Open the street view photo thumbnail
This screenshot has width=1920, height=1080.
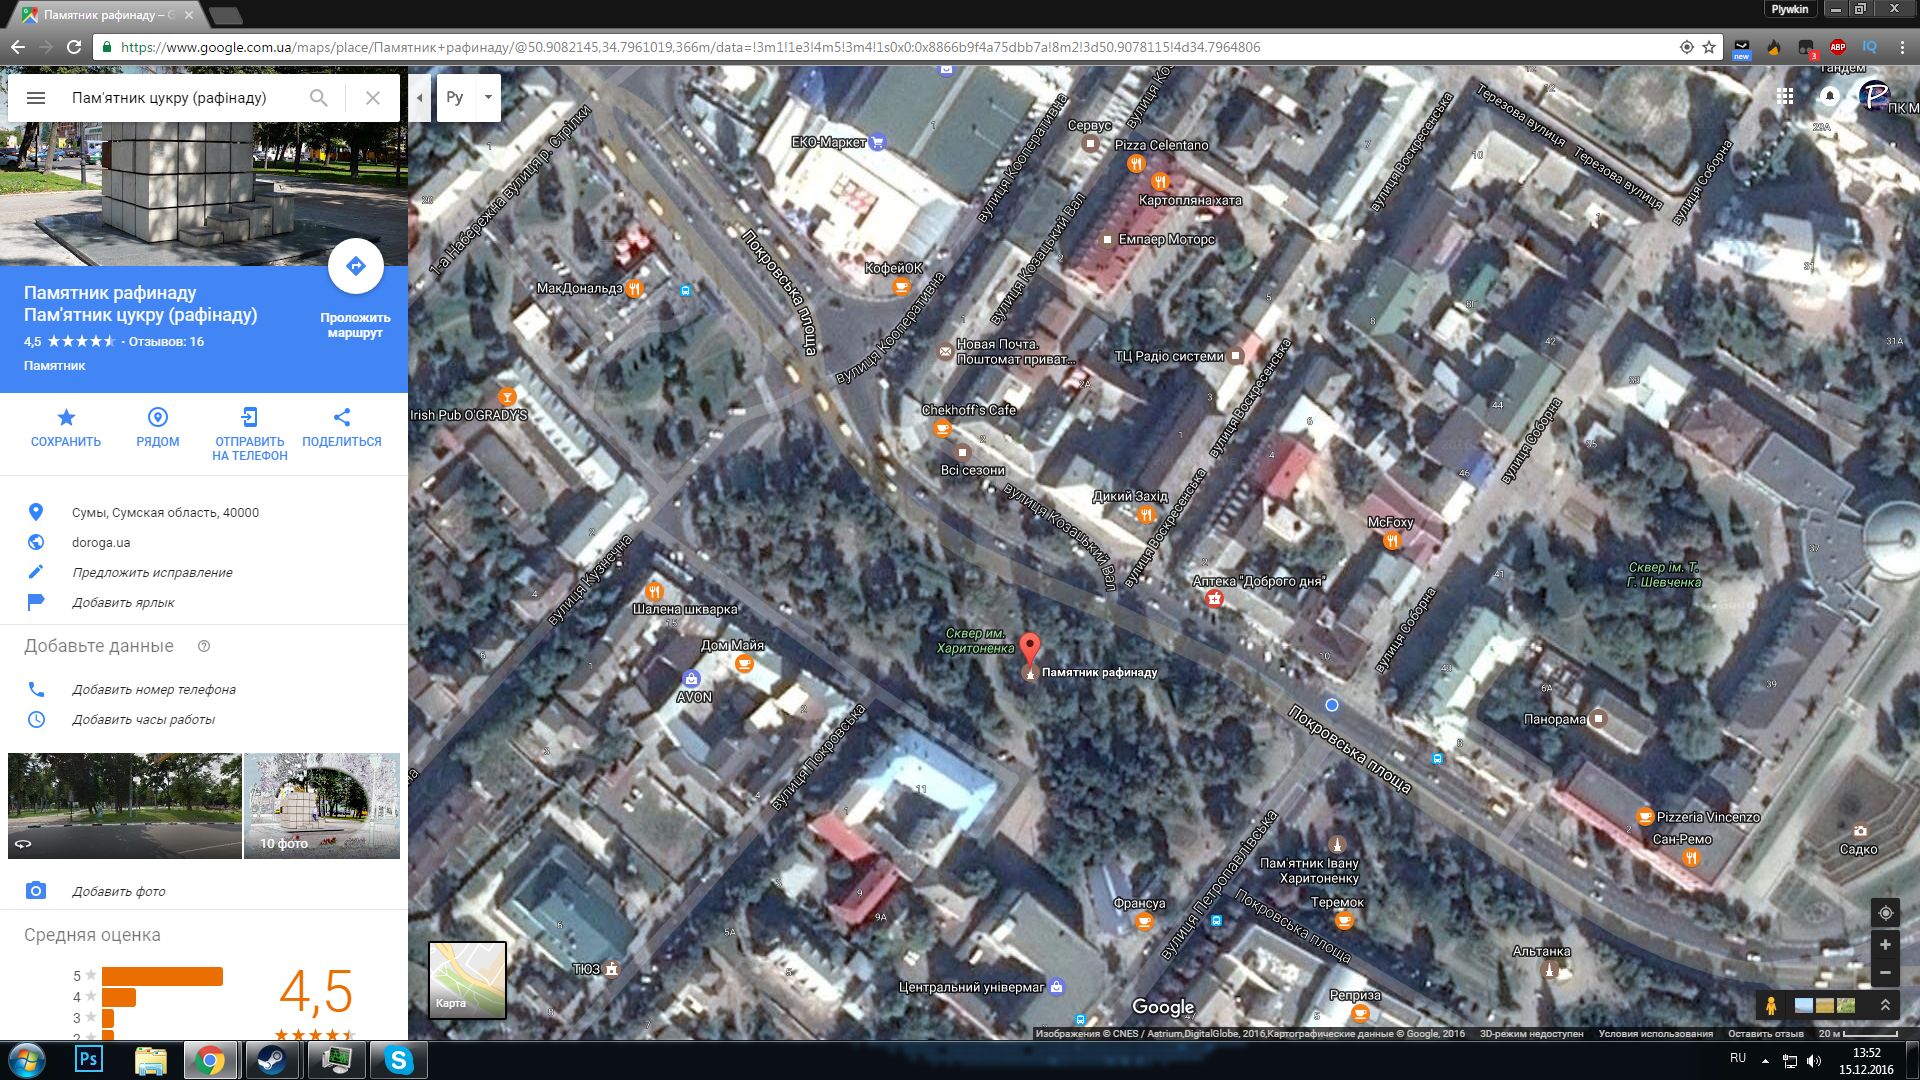coord(125,806)
